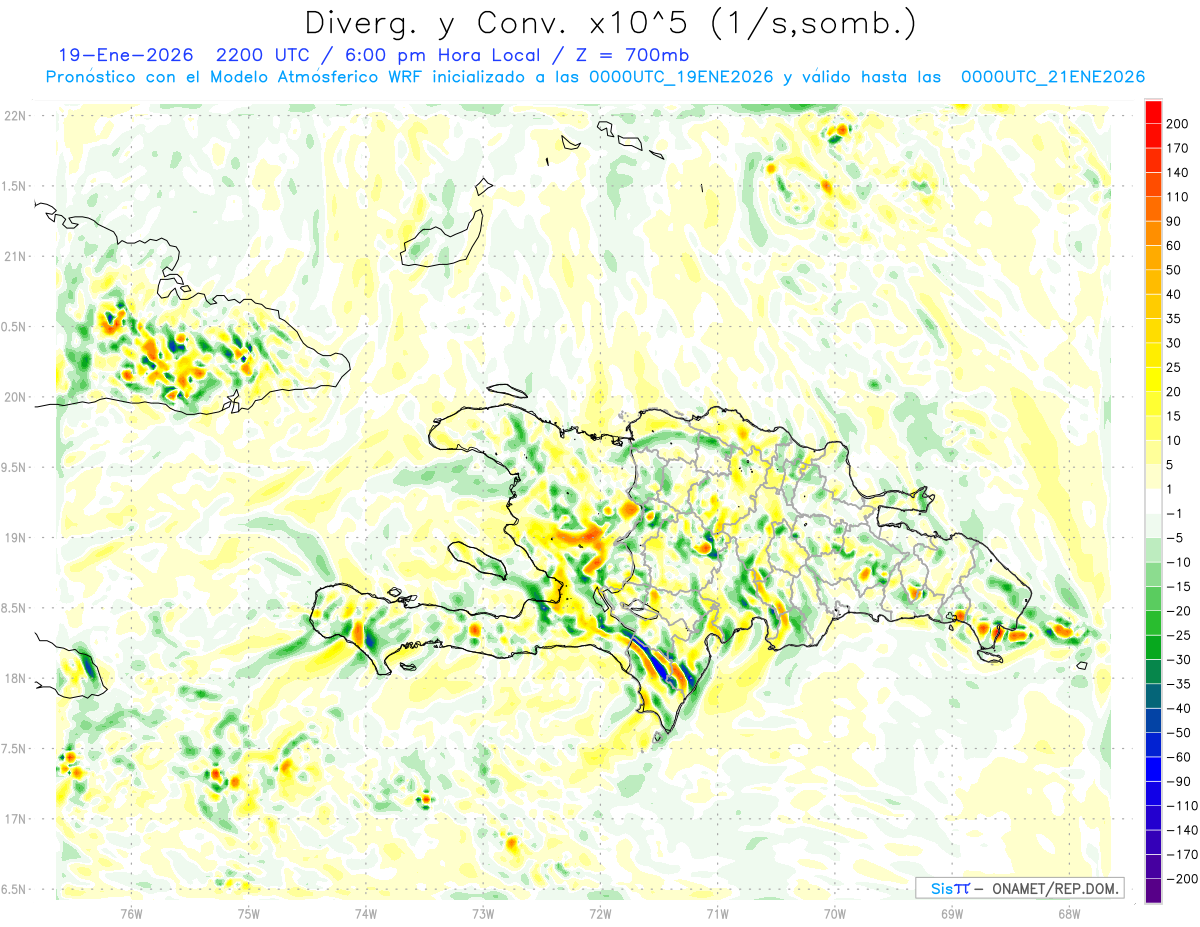Click the '20N' latitude label
The width and height of the screenshot is (1200, 927).
pyautogui.click(x=15, y=397)
